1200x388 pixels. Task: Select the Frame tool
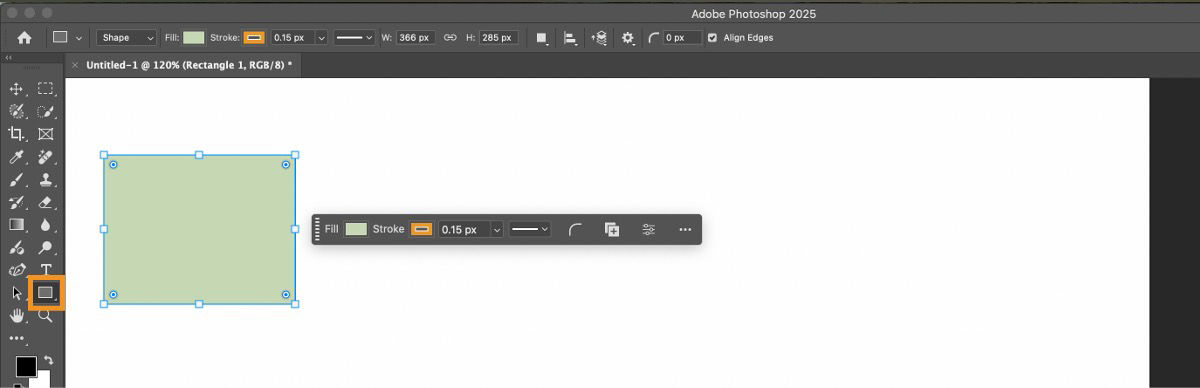pyautogui.click(x=45, y=134)
